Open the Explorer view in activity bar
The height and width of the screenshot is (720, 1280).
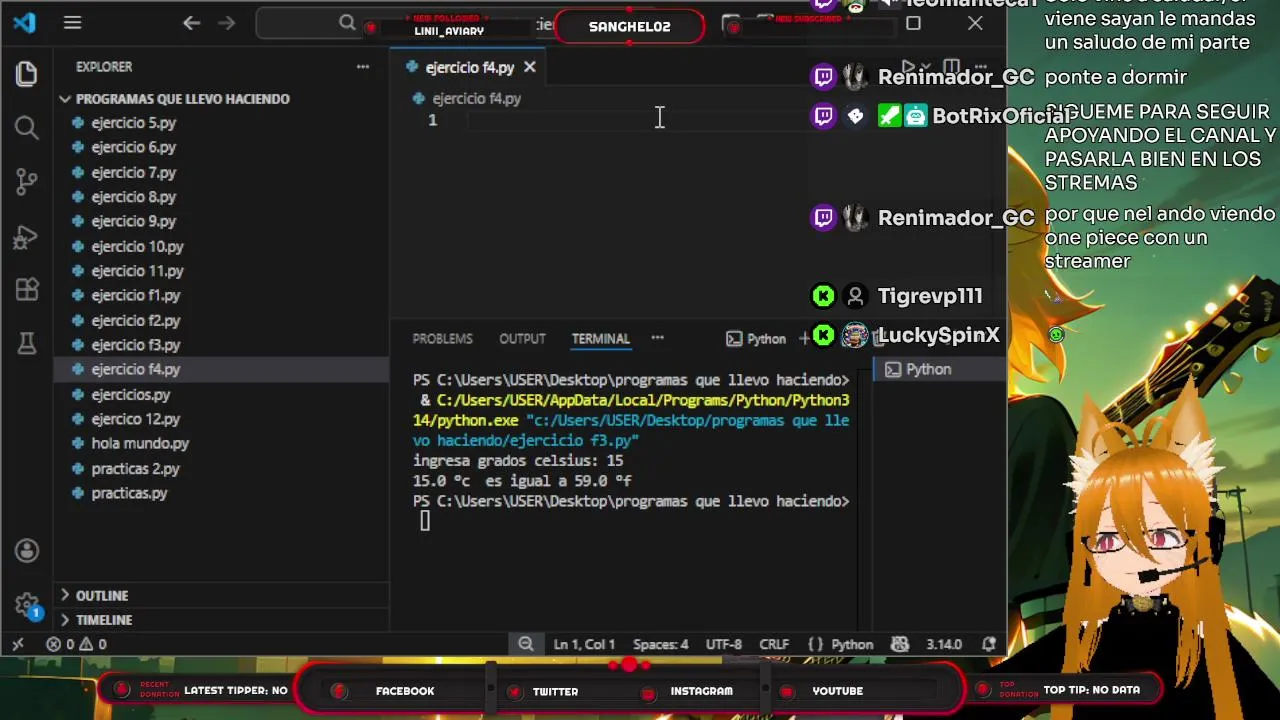coord(27,73)
